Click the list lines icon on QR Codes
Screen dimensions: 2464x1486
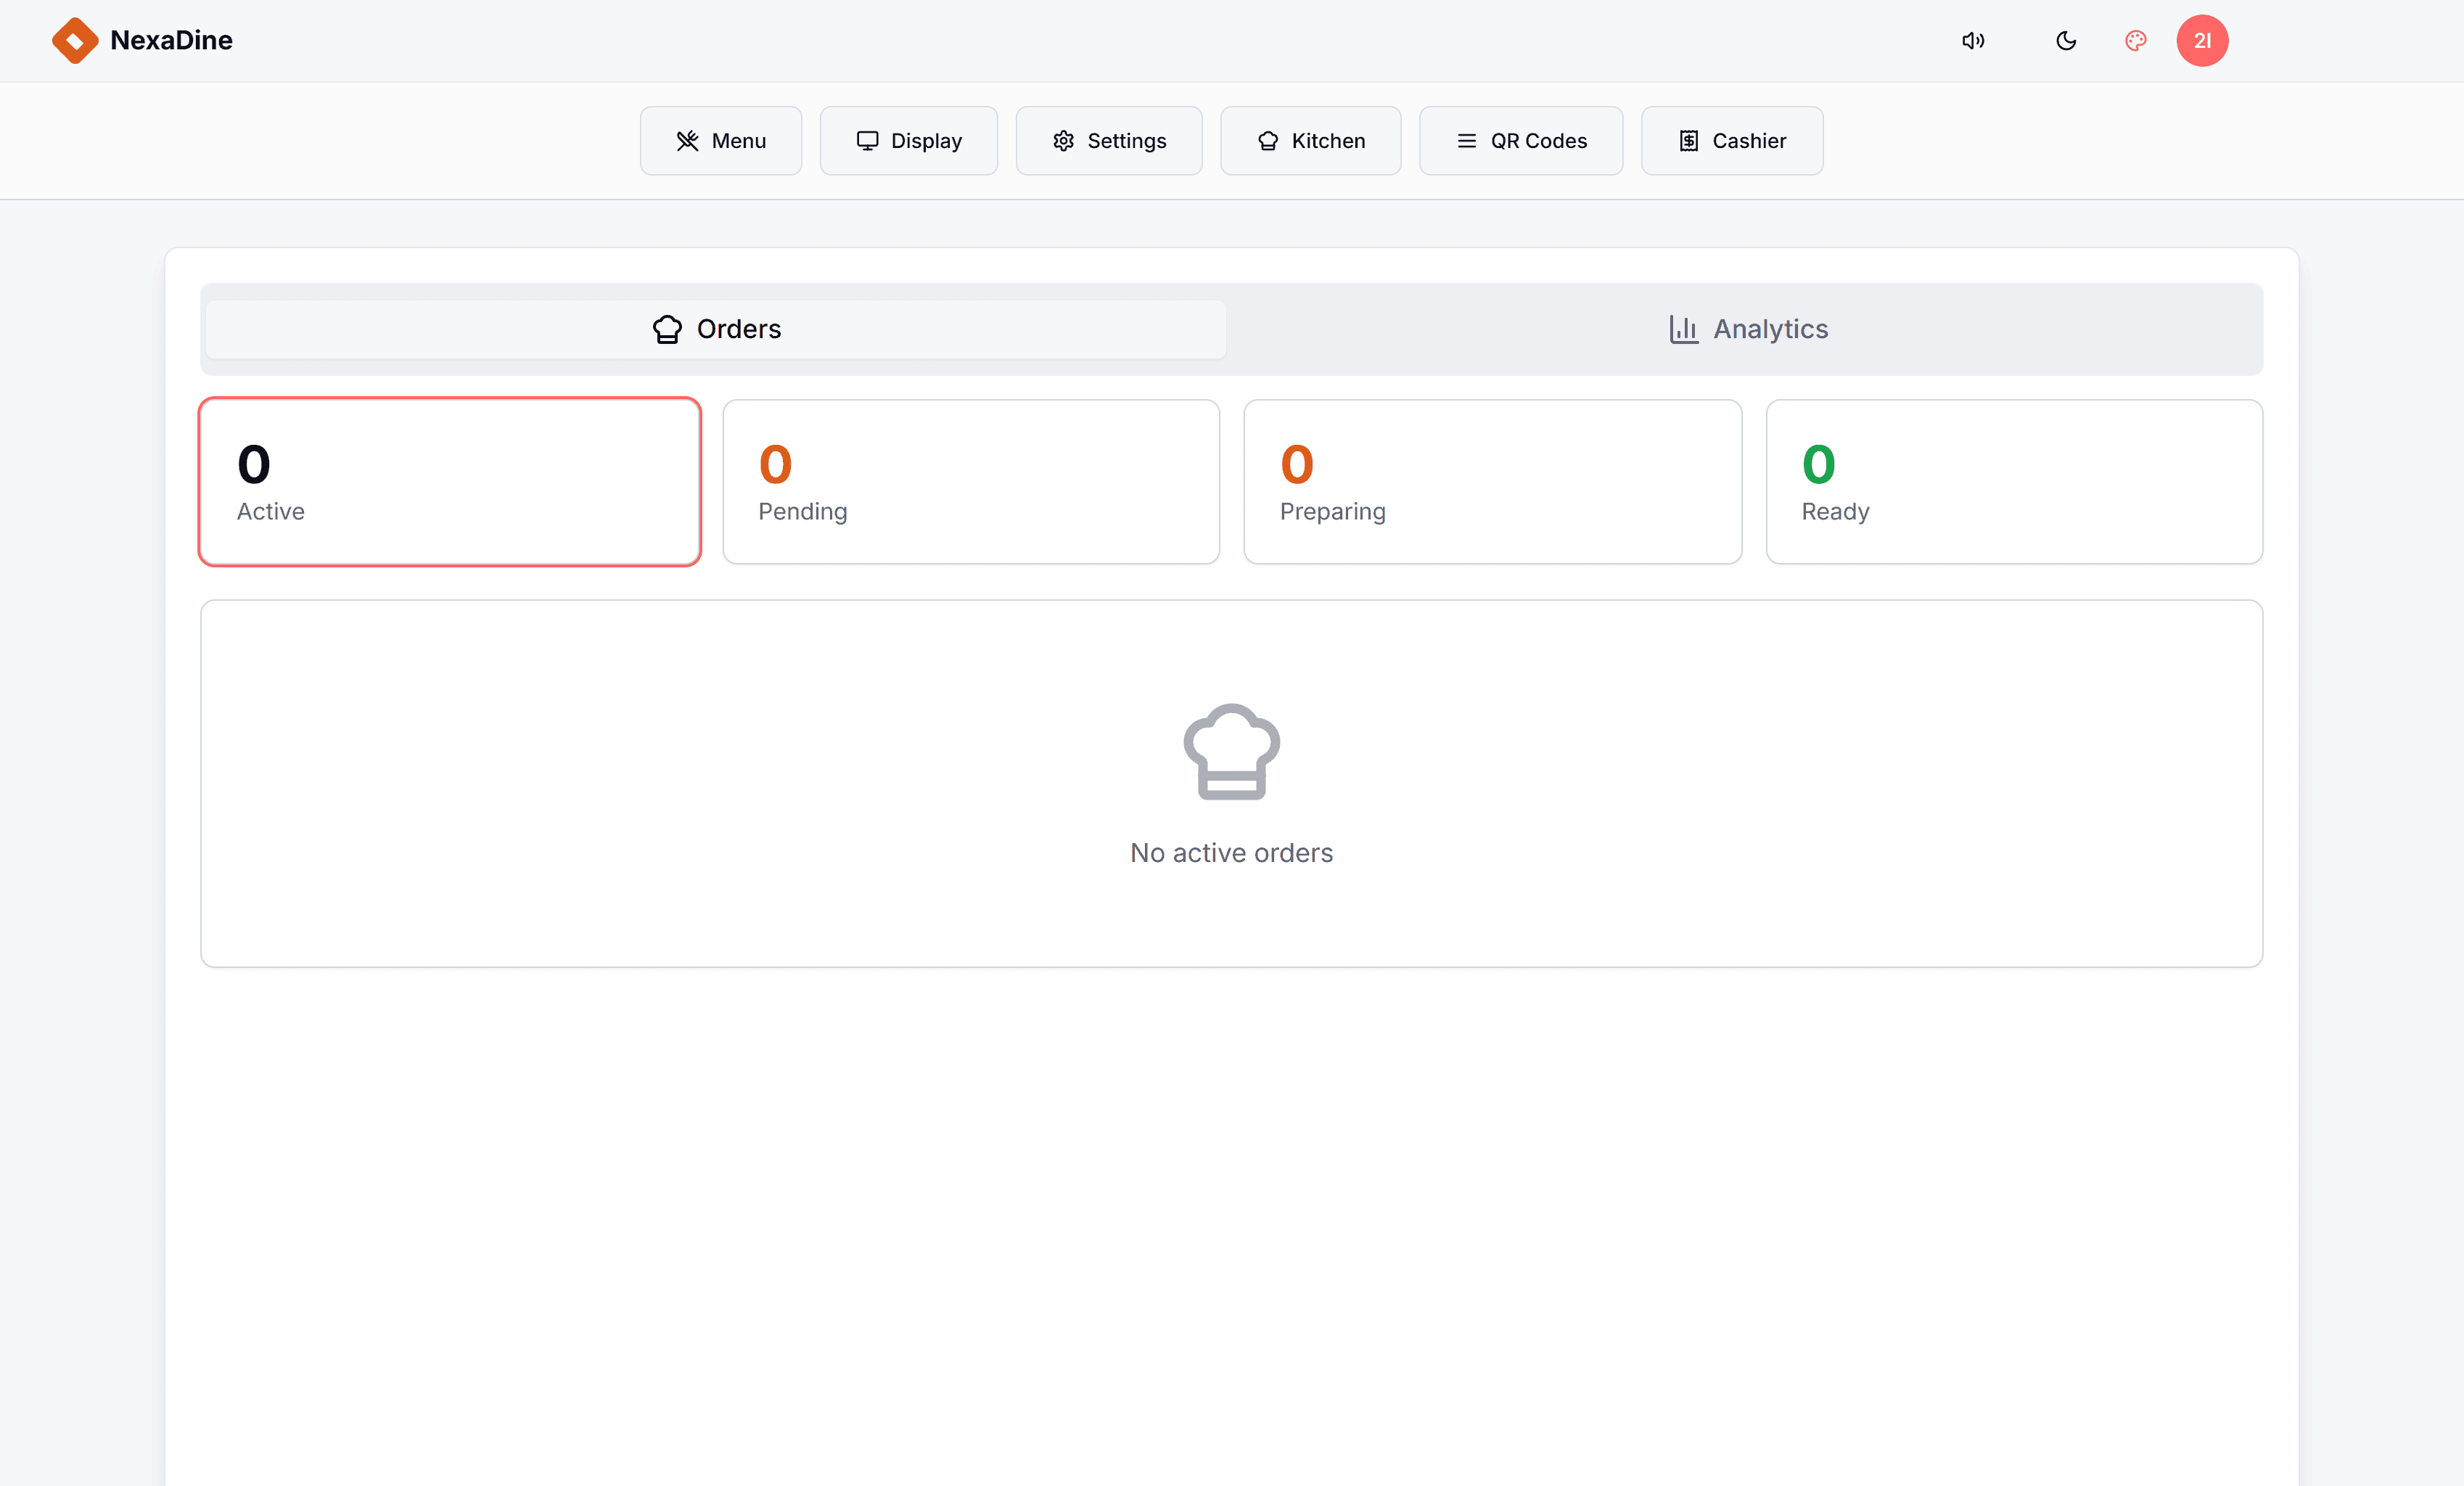click(1467, 141)
